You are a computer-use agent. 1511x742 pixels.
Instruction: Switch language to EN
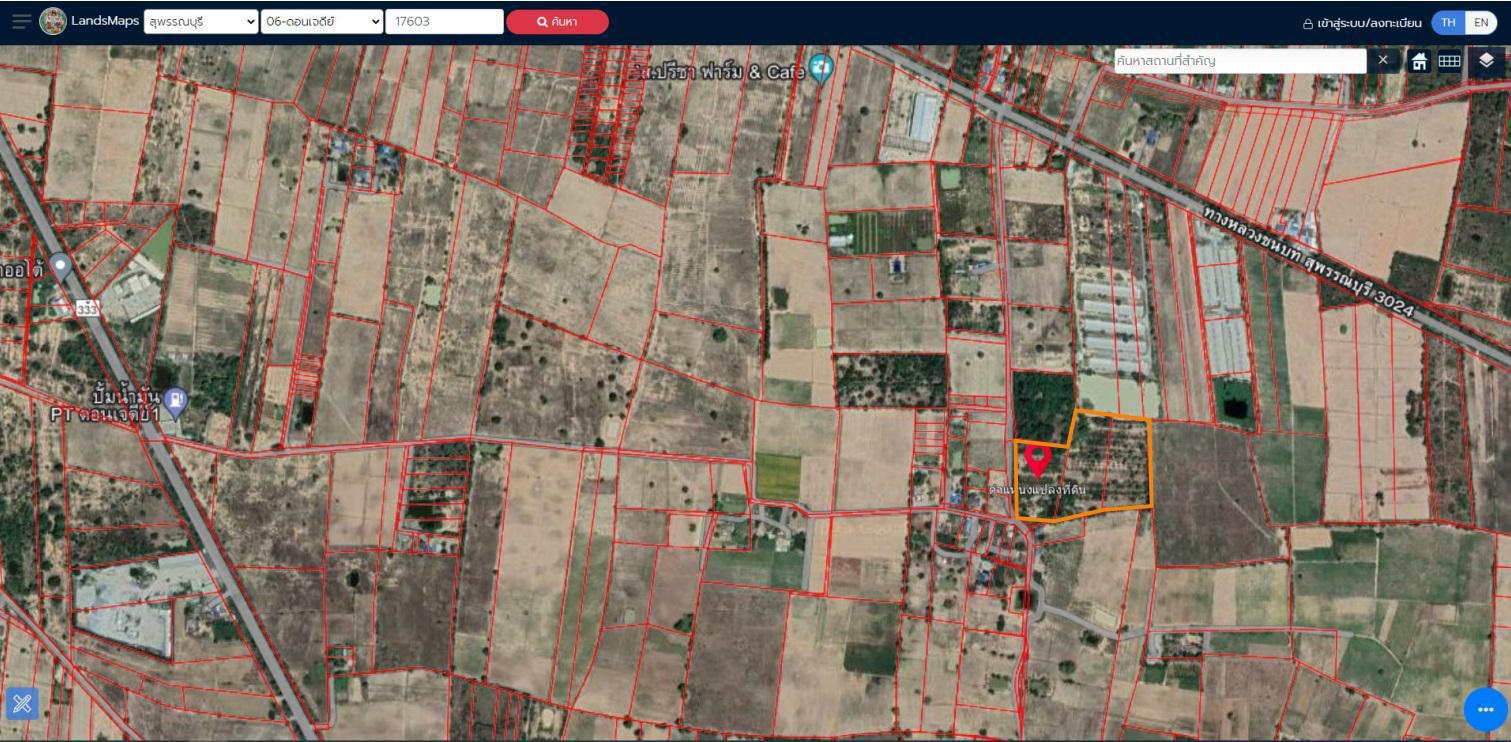click(1481, 22)
